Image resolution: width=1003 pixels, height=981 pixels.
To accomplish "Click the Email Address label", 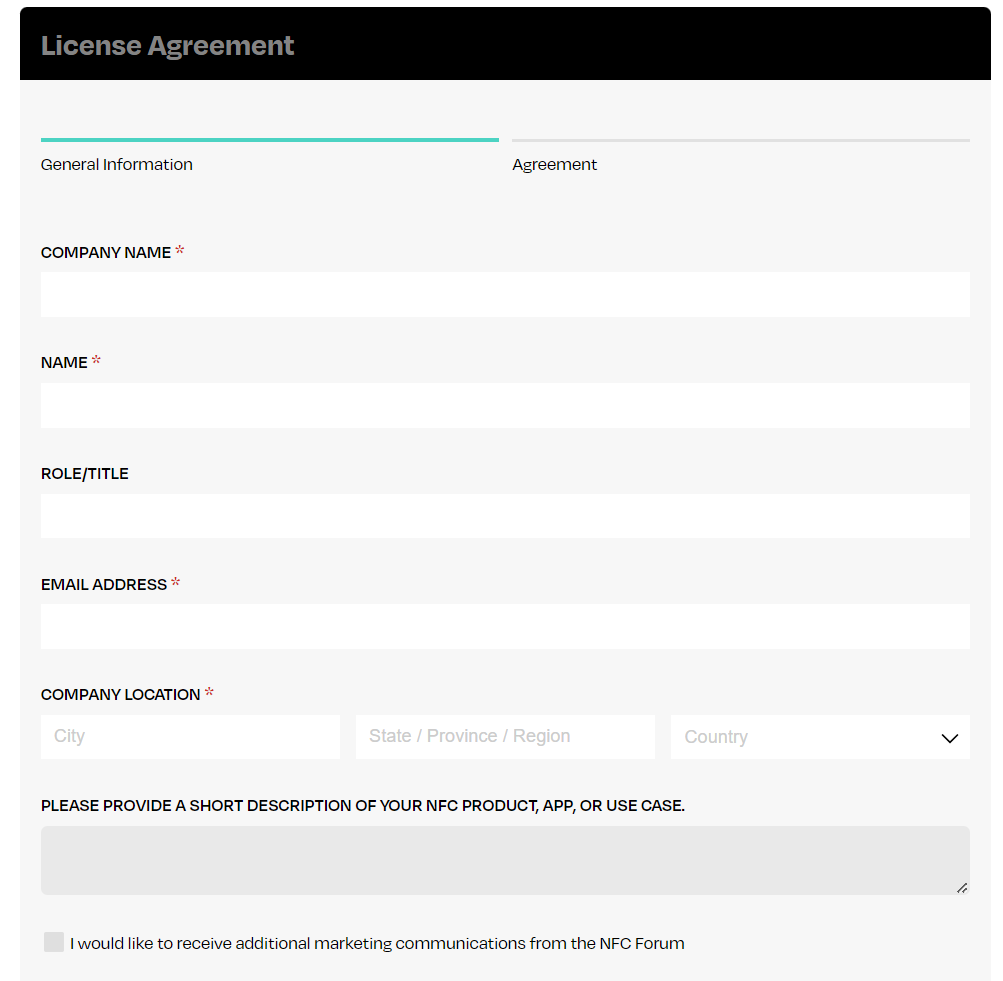I will tap(104, 585).
